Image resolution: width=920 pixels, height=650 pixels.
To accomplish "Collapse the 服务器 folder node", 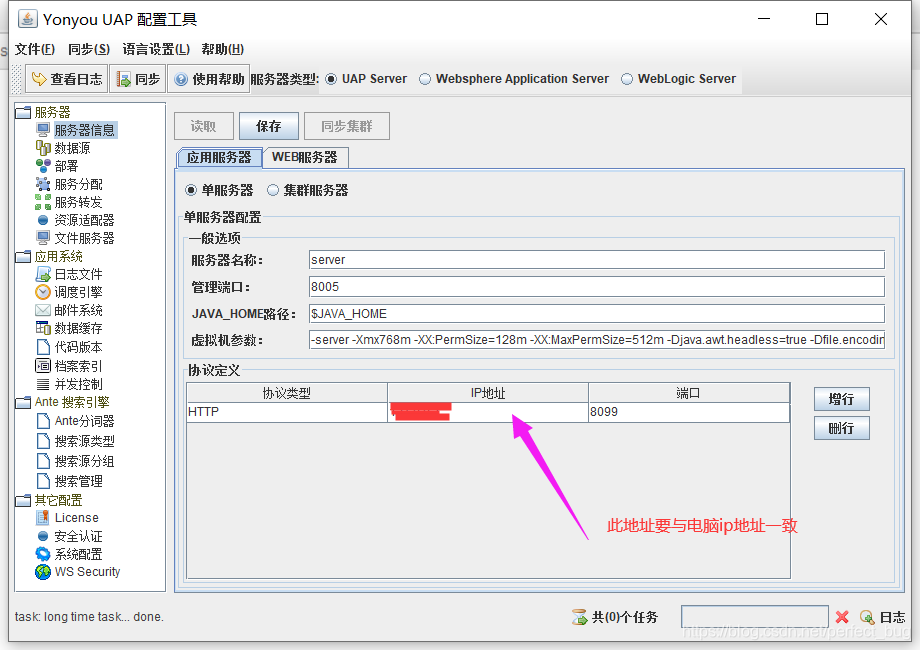I will (23, 112).
